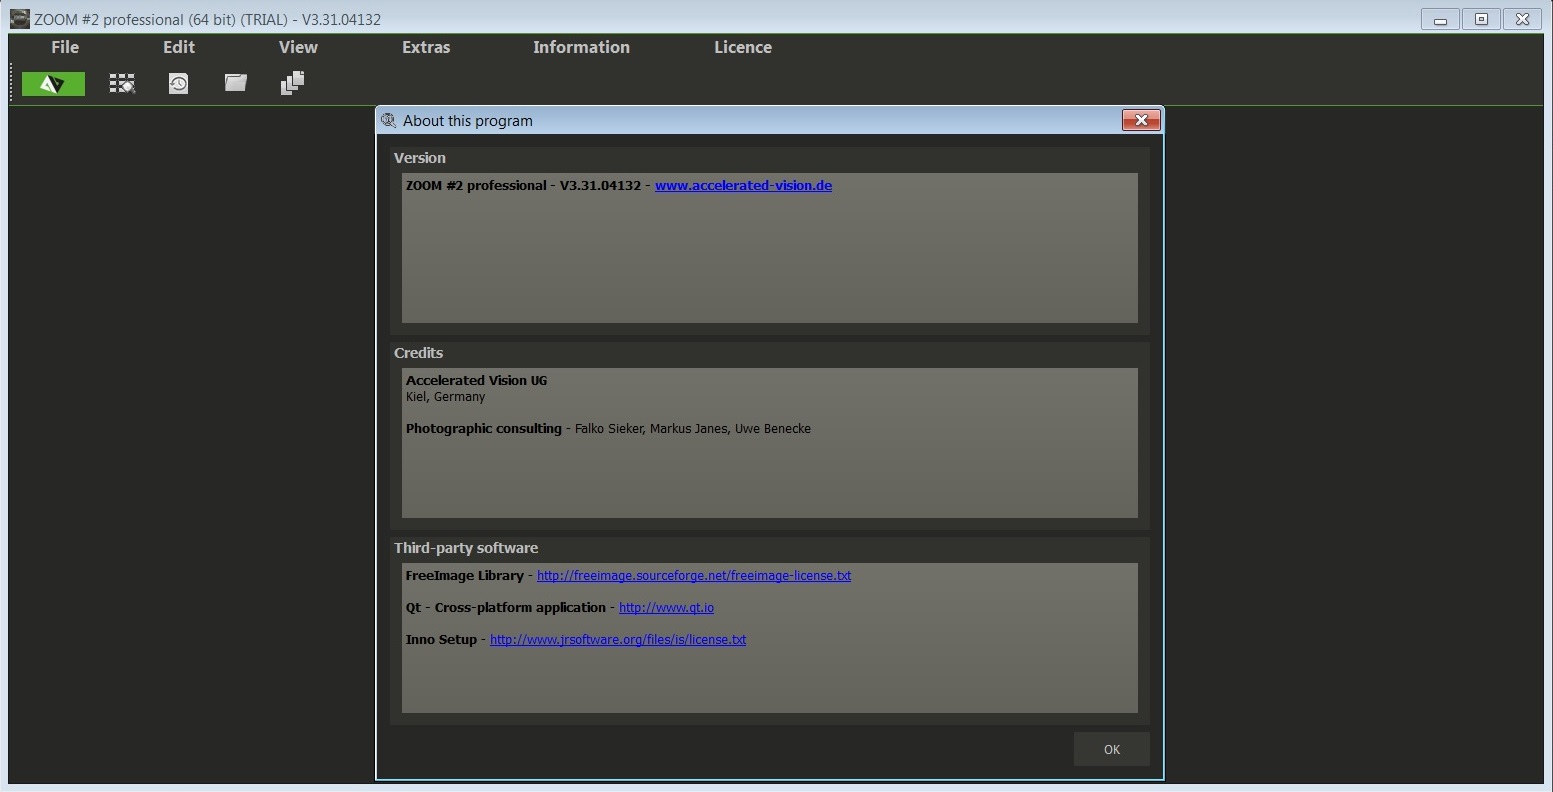Open the recent files history icon
Viewport: 1553px width, 792px height.
point(178,84)
